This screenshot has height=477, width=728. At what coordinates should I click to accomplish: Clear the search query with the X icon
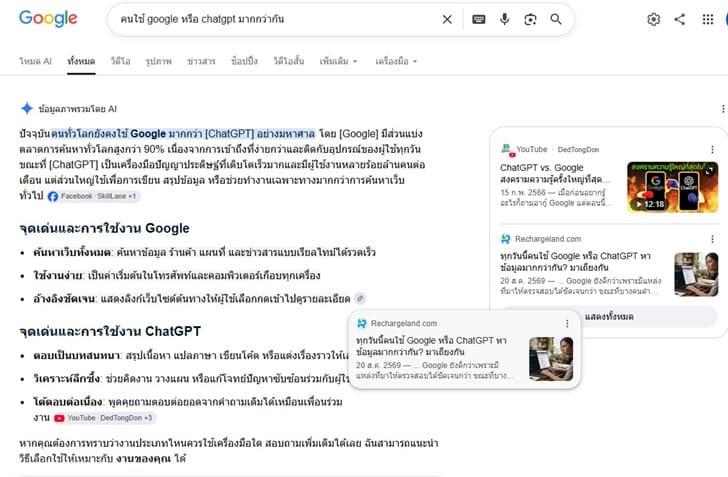pos(447,20)
